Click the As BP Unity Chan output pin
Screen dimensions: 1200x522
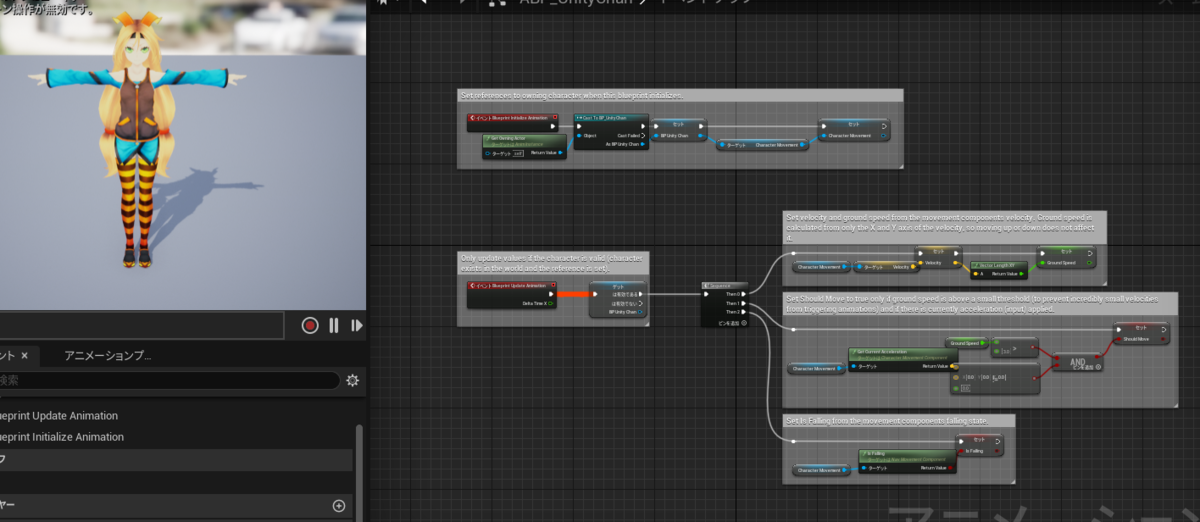642,144
